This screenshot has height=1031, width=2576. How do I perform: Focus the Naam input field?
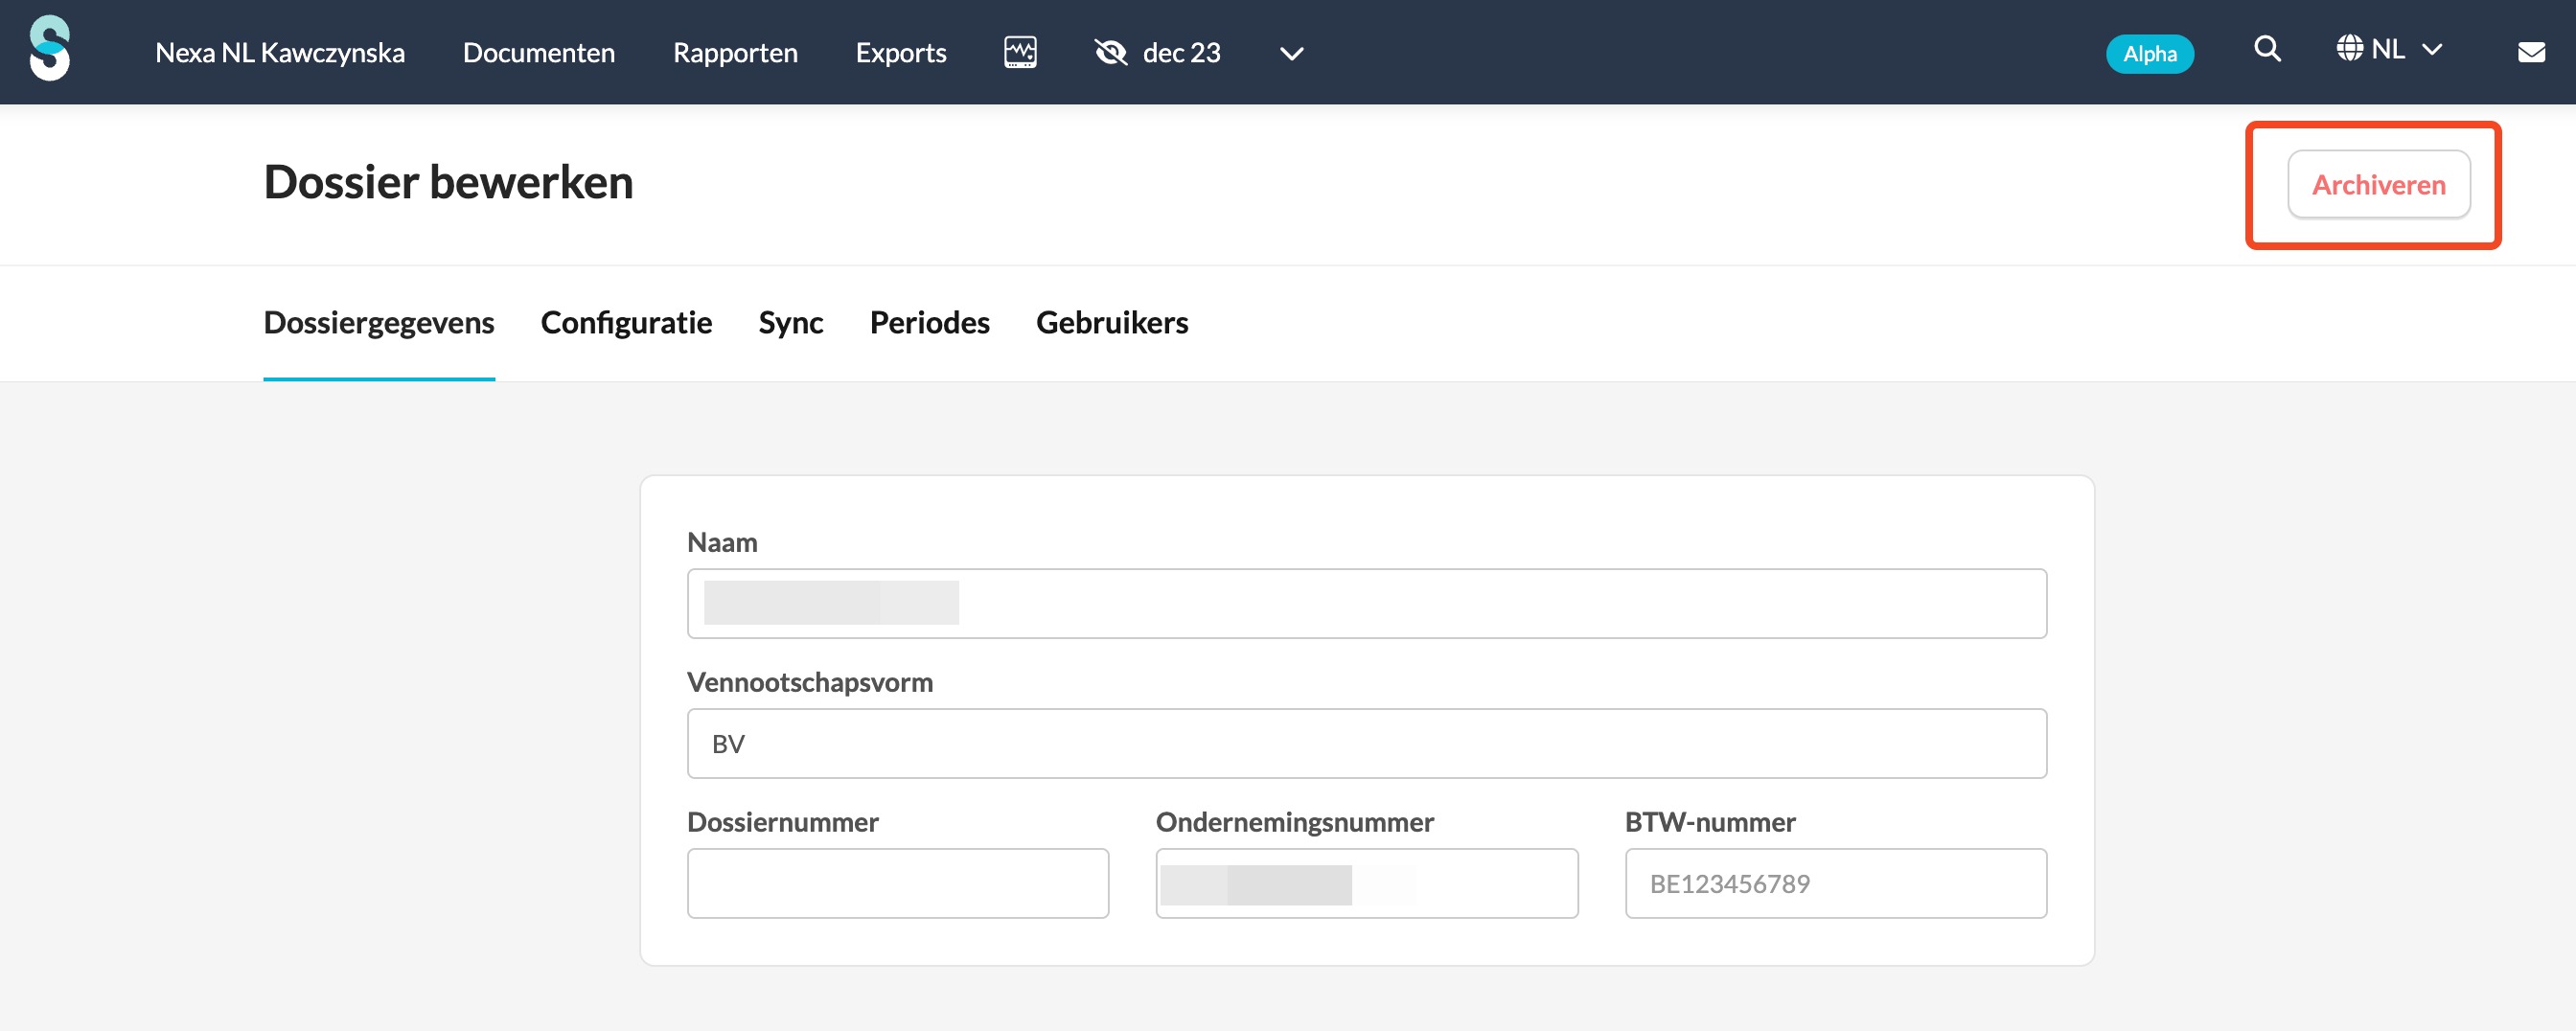coord(1366,604)
